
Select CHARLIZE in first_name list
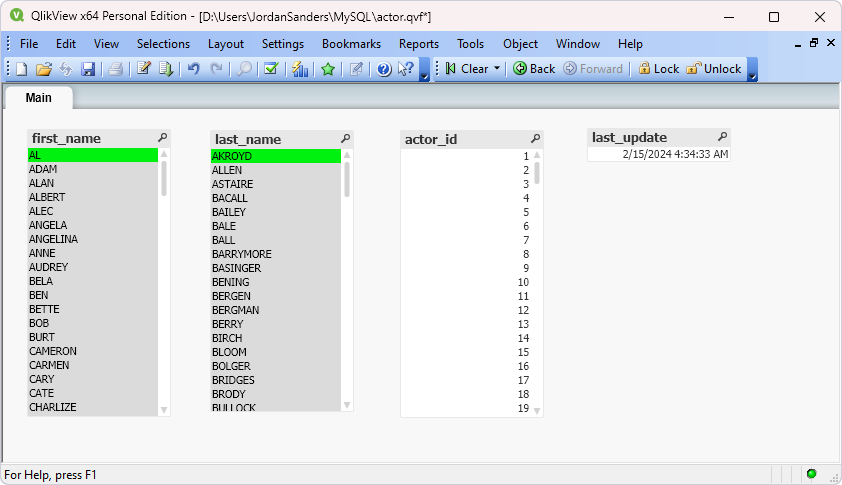pos(93,407)
